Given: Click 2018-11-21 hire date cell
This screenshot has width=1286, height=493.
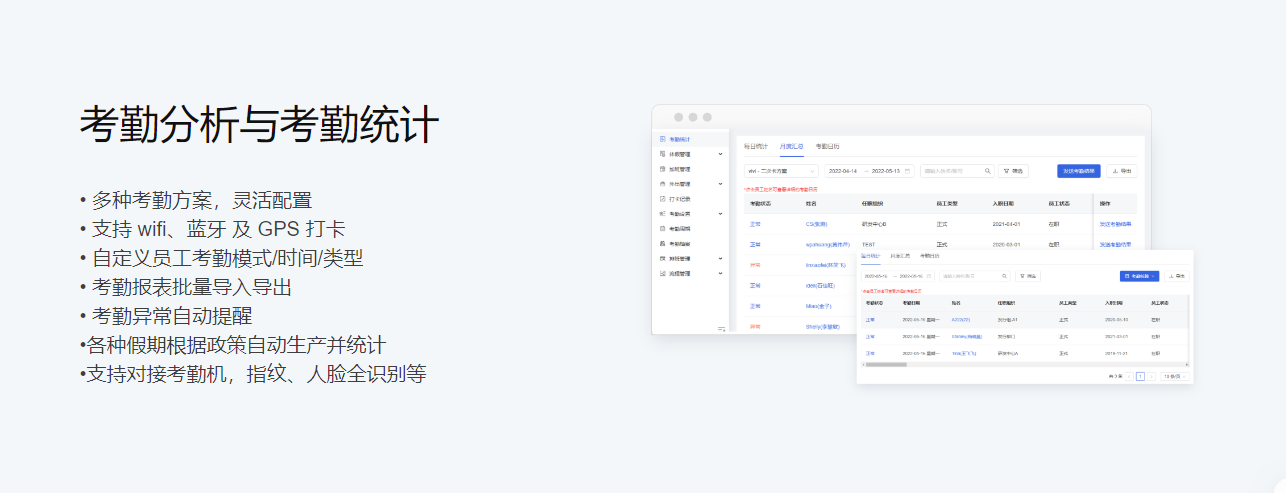Looking at the screenshot, I should click(x=1116, y=353).
